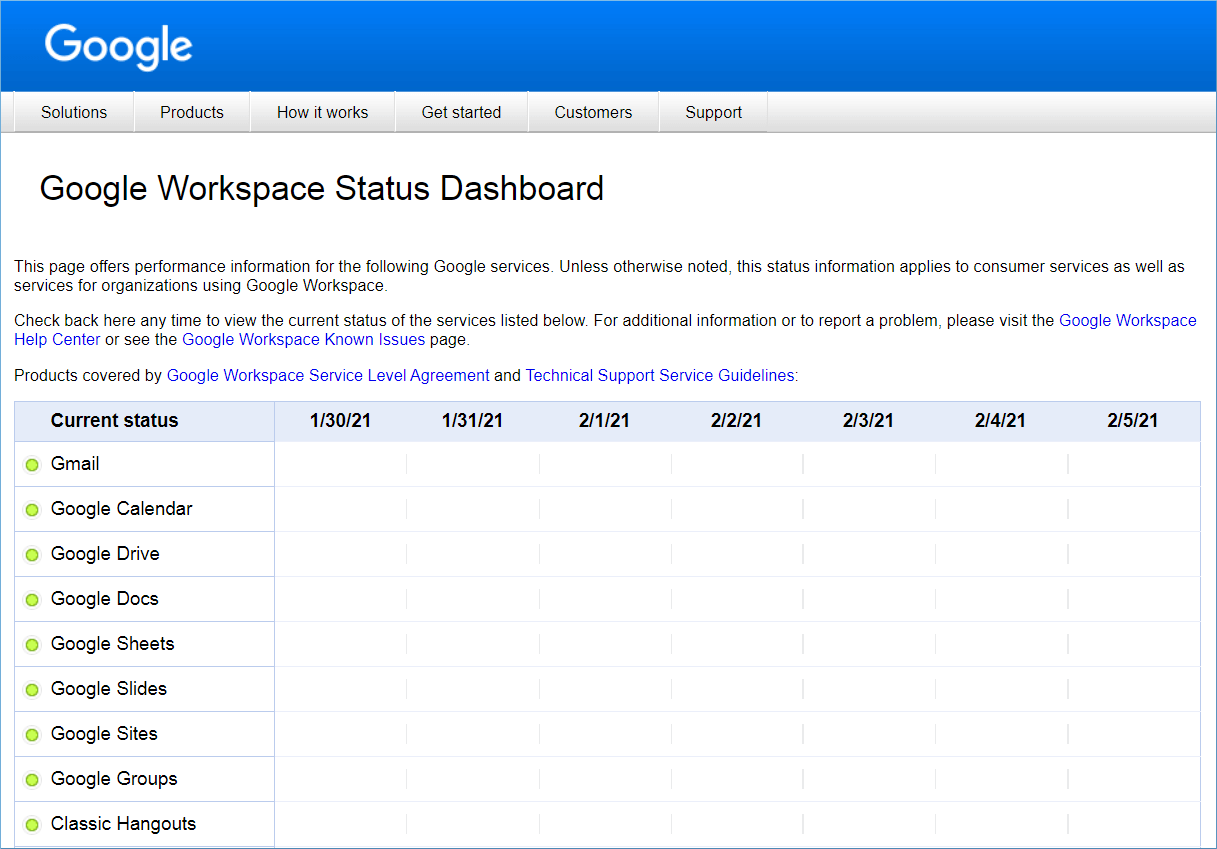Click the 2/3/21 date column header

(x=869, y=421)
